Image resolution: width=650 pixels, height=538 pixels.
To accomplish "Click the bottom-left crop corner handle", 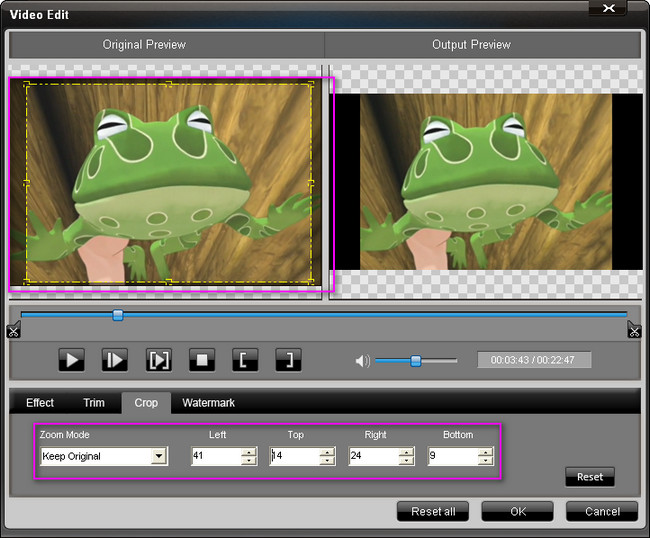I will pyautogui.click(x=27, y=282).
